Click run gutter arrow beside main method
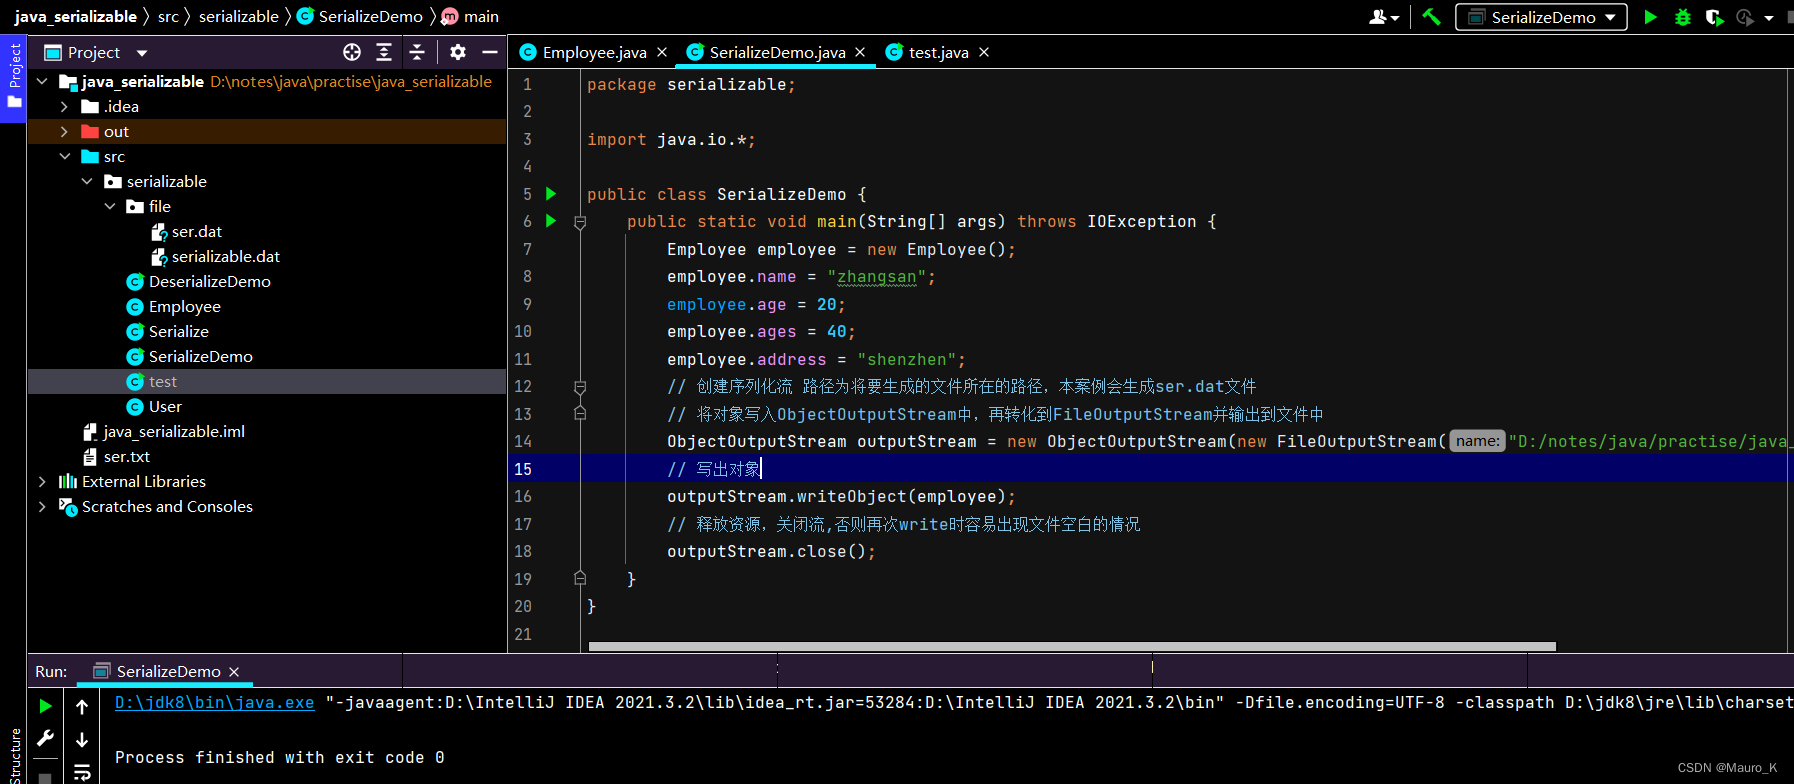 pyautogui.click(x=551, y=221)
